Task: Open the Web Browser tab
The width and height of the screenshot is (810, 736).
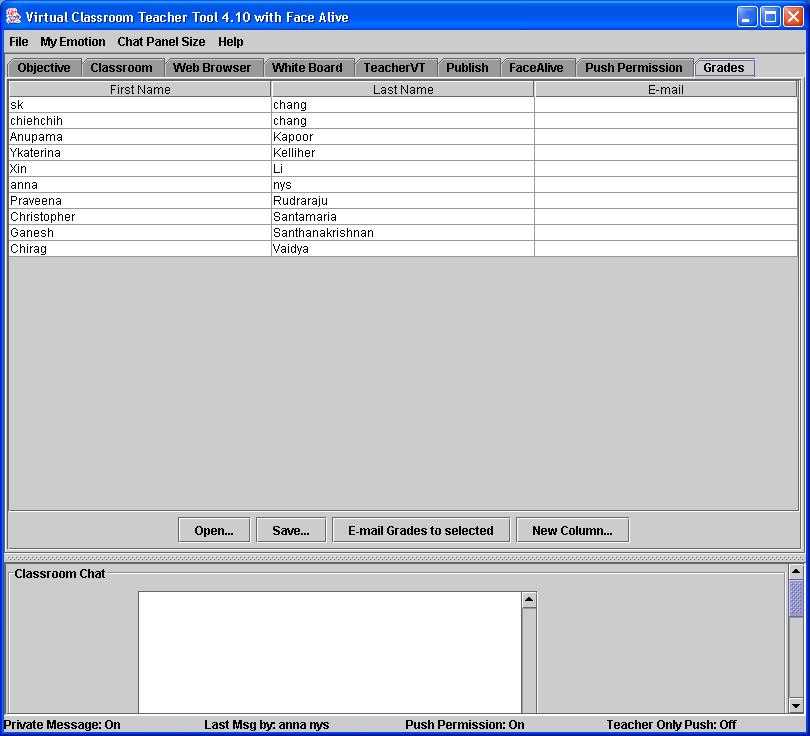Action: [x=212, y=68]
